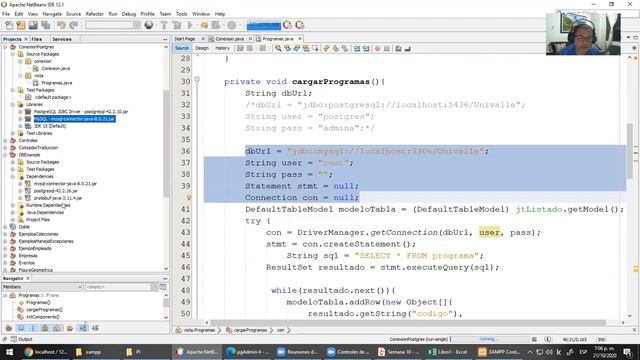
Task: Click vista.Programas in the breadcrumb bar
Action: (199, 330)
